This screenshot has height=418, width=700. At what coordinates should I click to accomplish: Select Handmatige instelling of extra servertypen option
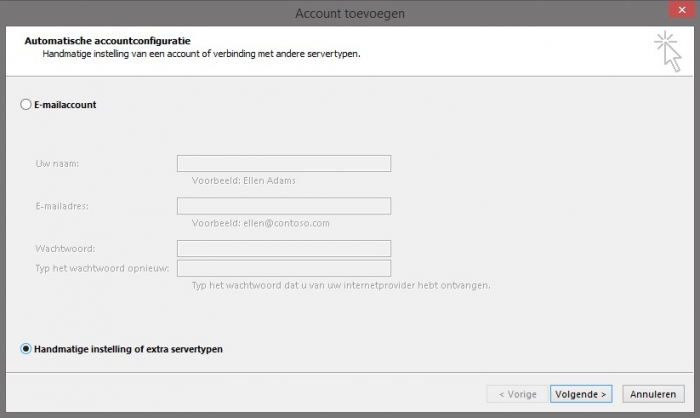pyautogui.click(x=26, y=349)
